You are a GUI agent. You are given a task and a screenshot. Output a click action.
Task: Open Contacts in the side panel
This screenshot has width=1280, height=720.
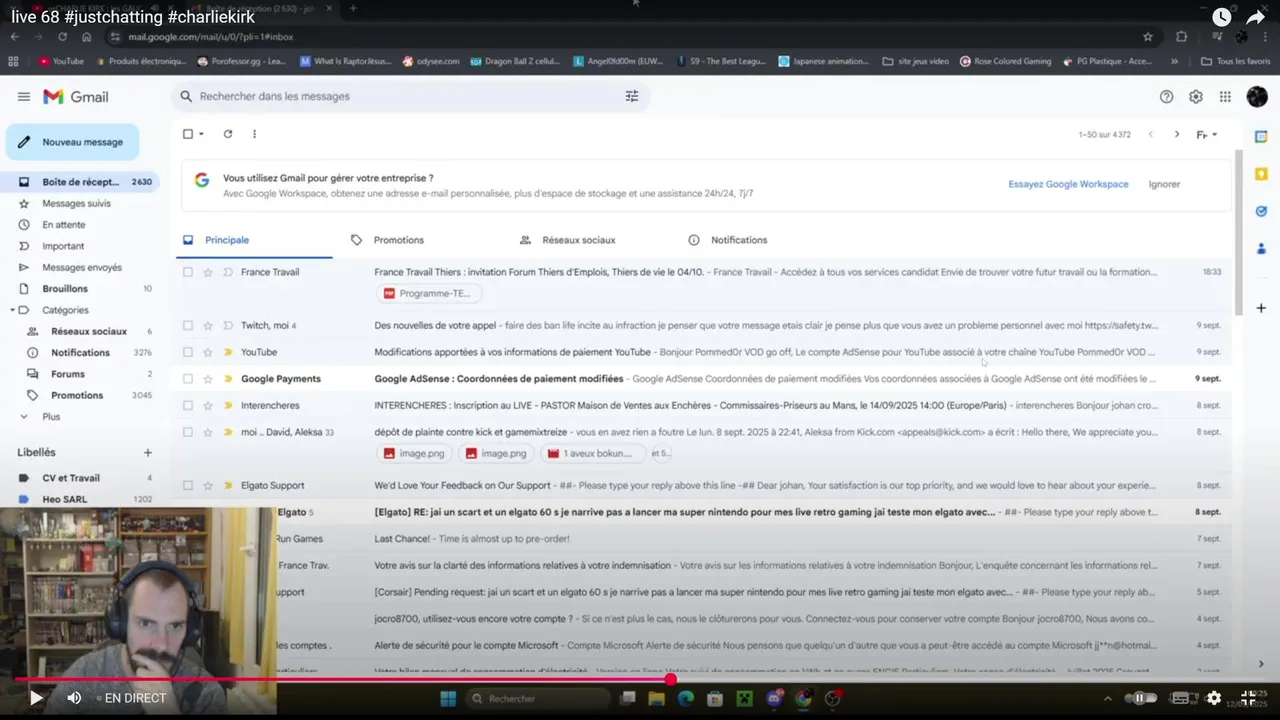[x=1261, y=248]
